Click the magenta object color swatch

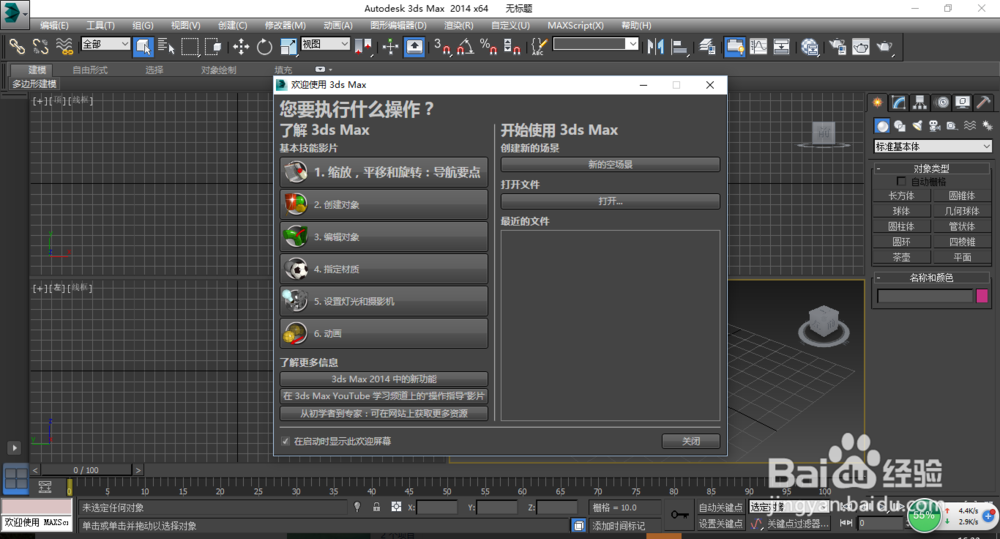(982, 295)
